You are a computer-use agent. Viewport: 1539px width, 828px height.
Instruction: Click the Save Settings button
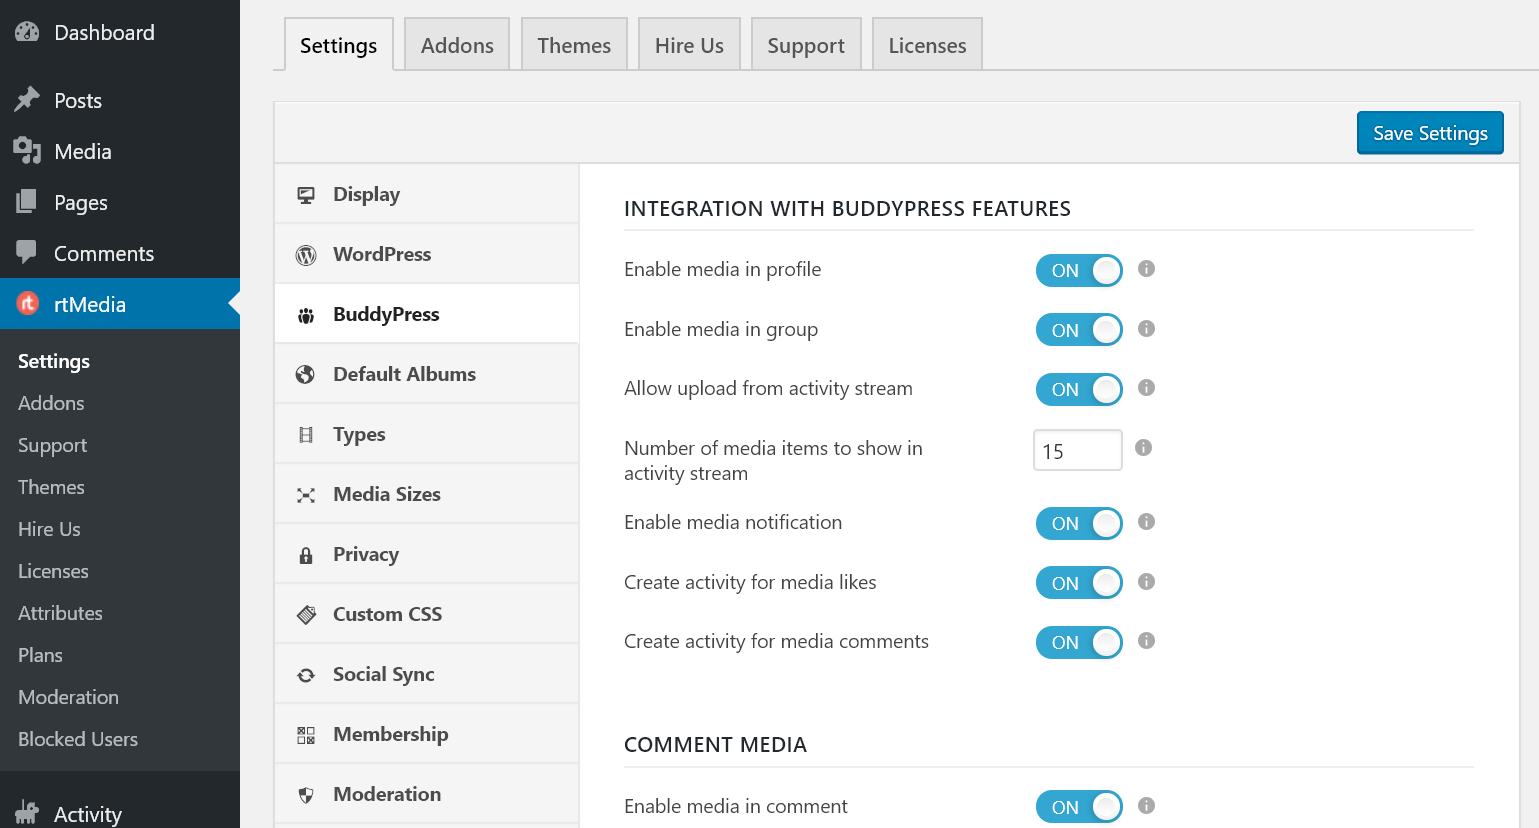click(x=1429, y=132)
